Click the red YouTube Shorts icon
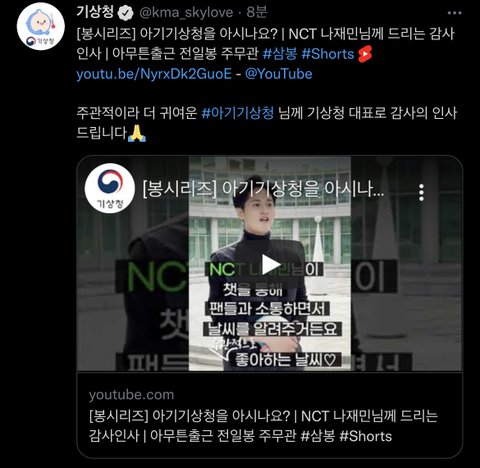Viewport: 480px width, 468px height. click(365, 54)
